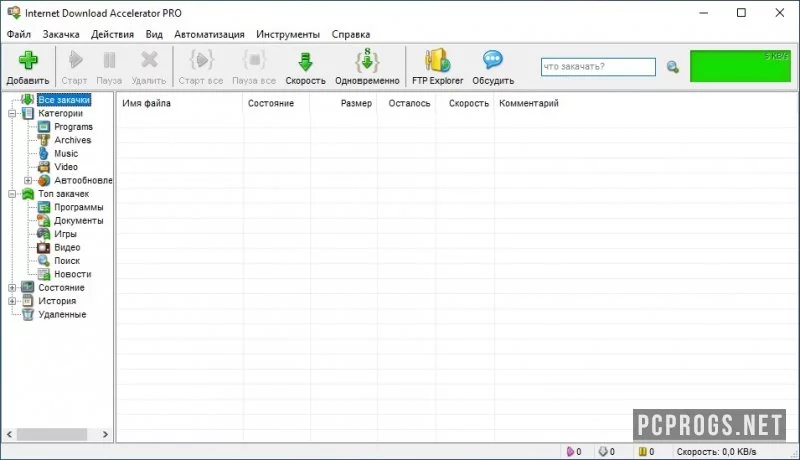Click the pink status bar downloads counter
The height and width of the screenshot is (460, 800).
tap(574, 451)
